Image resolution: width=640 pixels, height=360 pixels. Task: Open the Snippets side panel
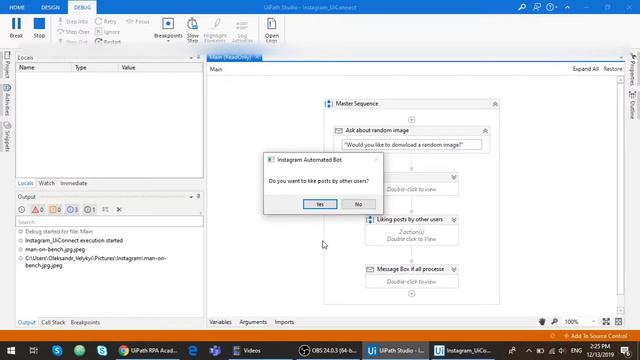pos(7,136)
